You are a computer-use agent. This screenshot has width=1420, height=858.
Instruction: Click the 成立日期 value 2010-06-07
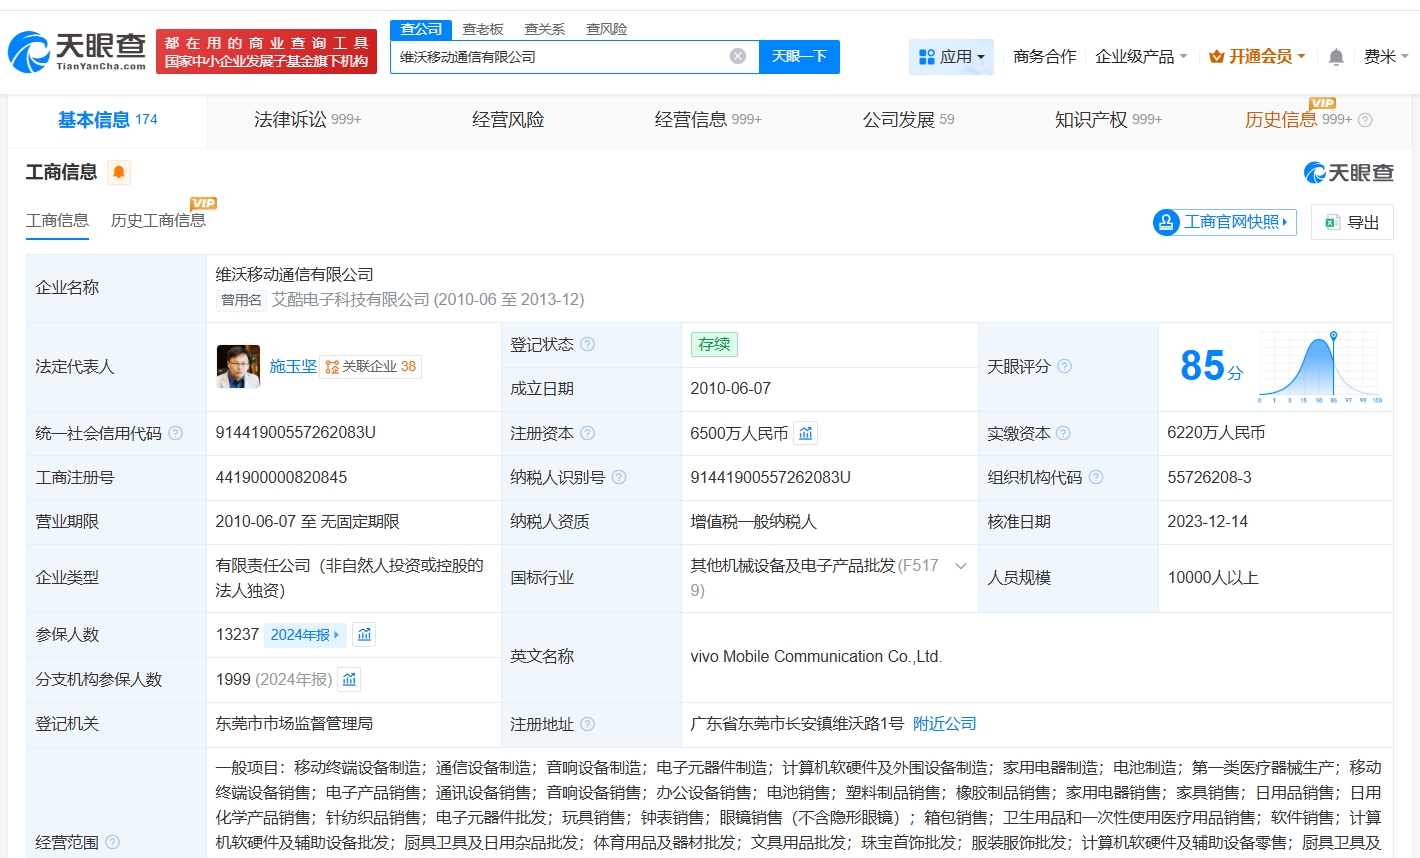coord(730,388)
